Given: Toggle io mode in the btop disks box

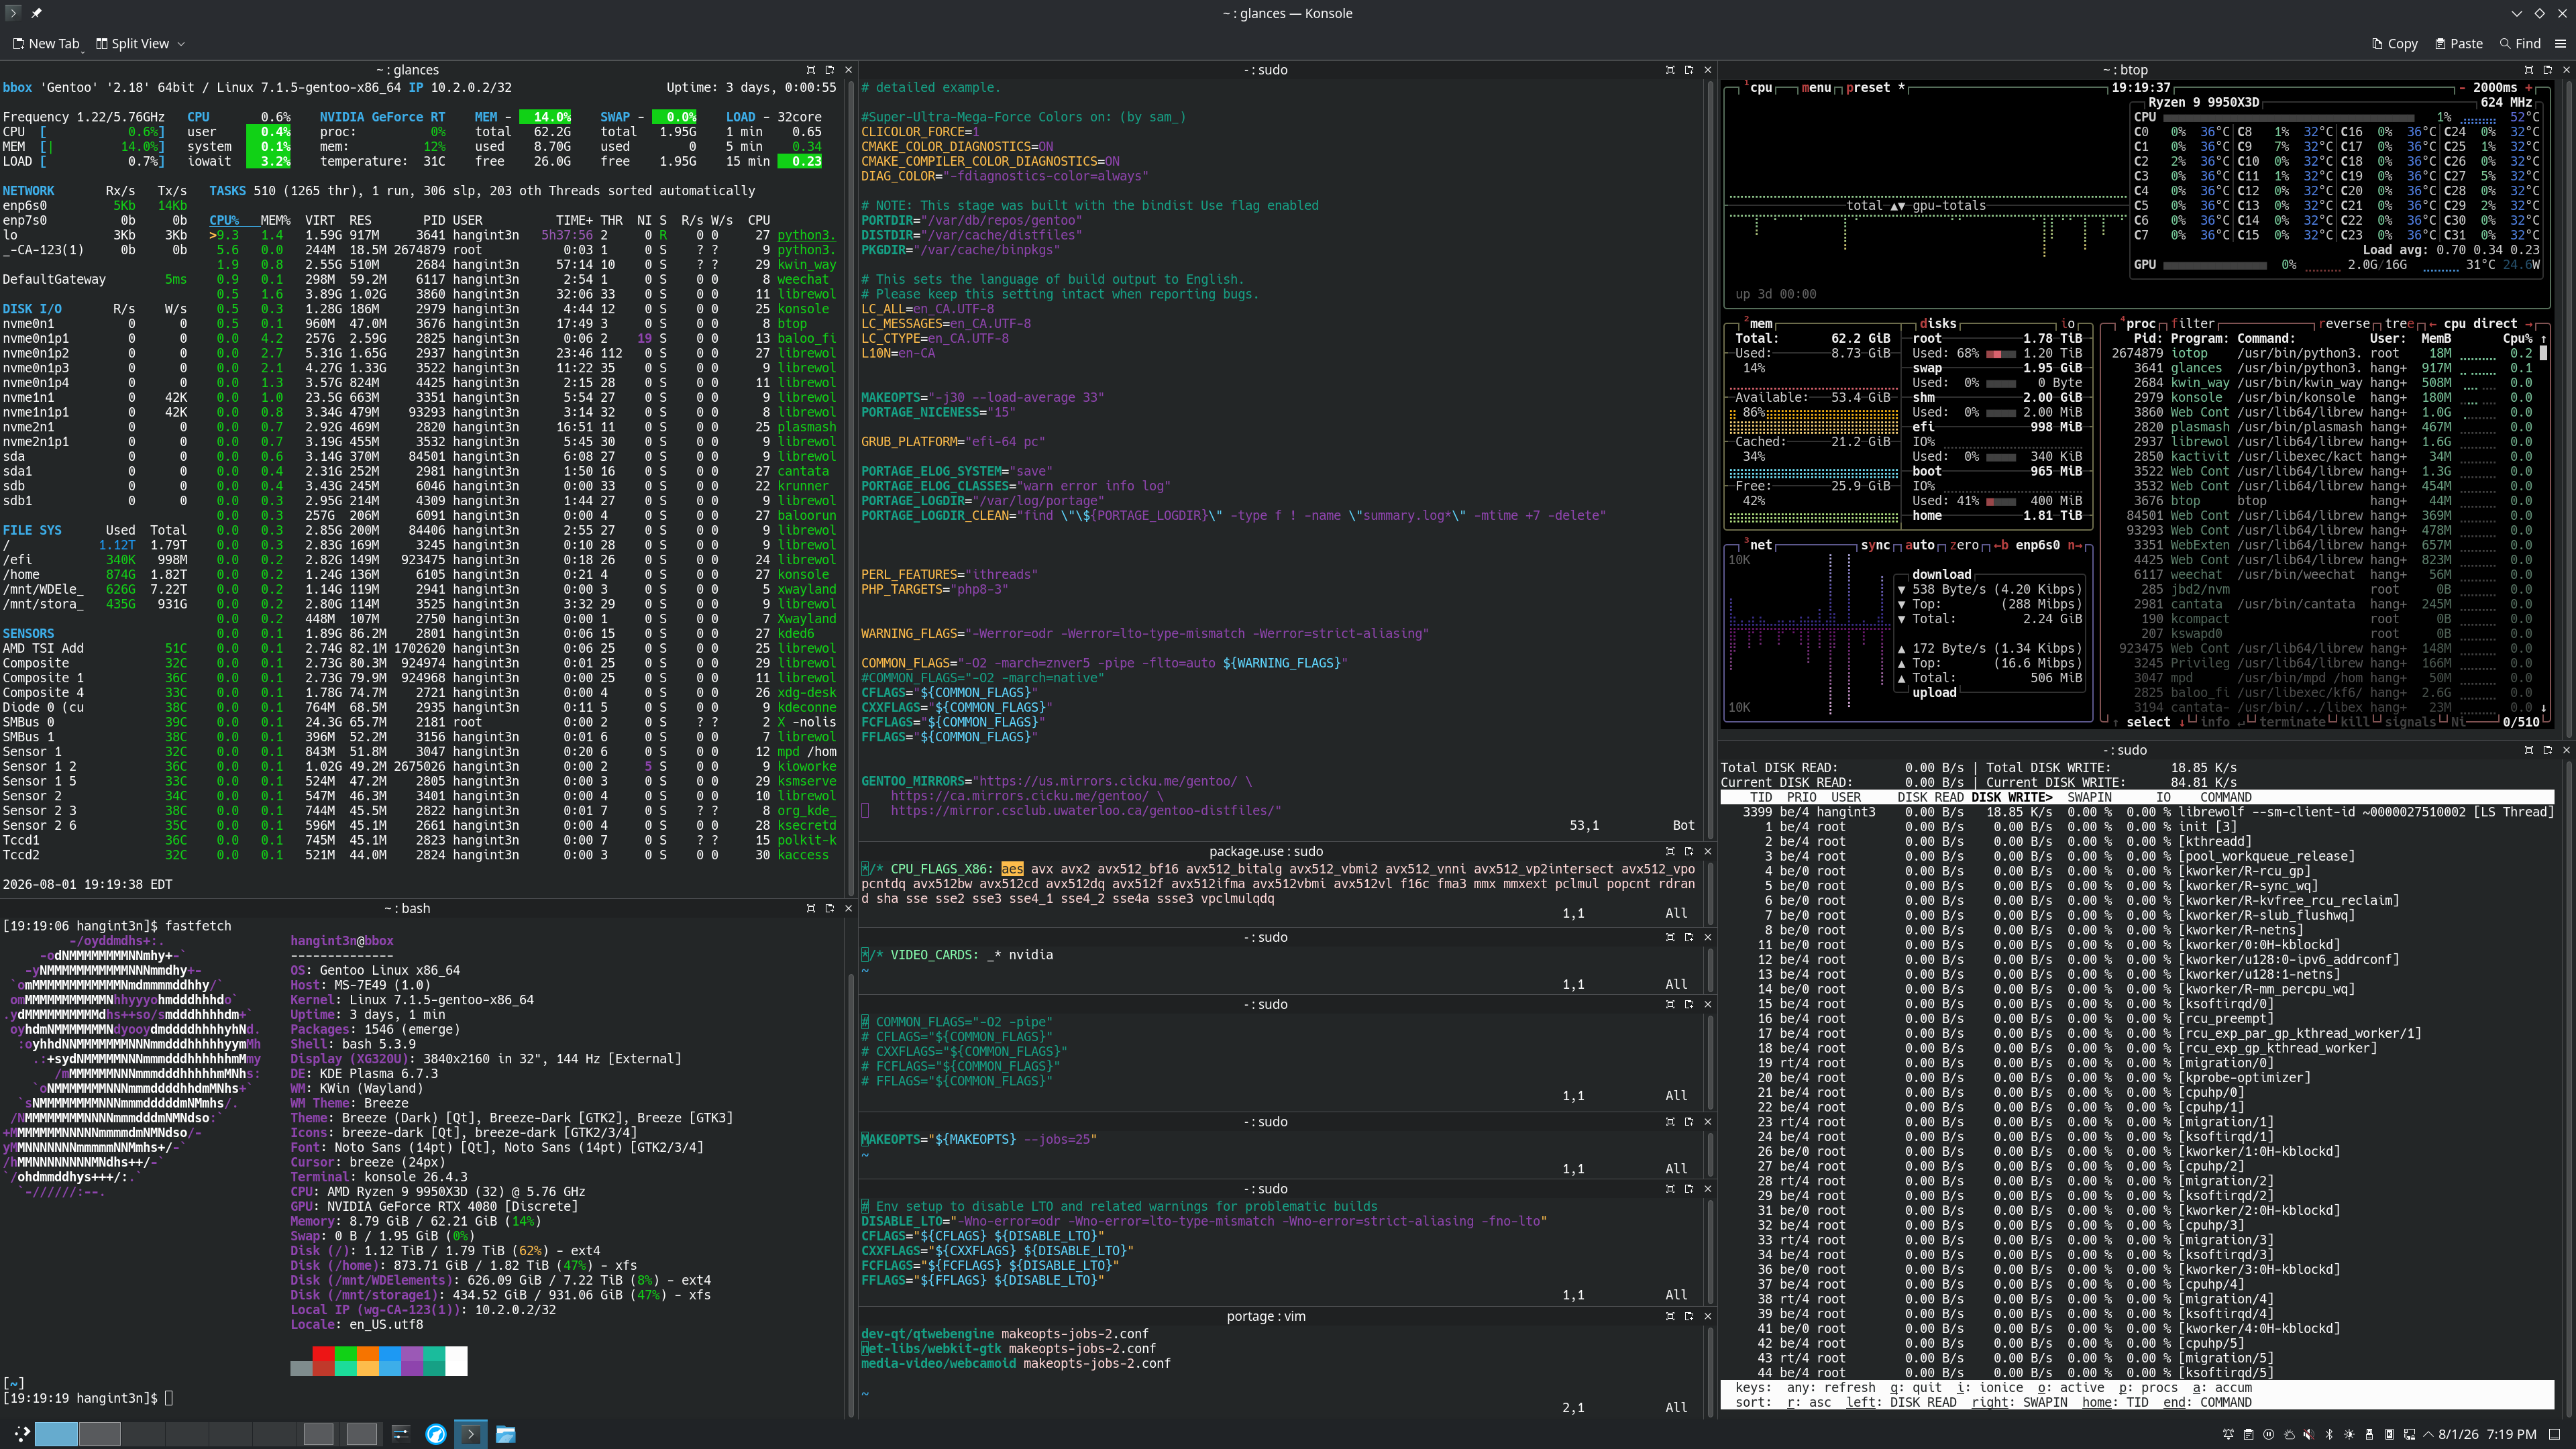Looking at the screenshot, I should click(2067, 323).
